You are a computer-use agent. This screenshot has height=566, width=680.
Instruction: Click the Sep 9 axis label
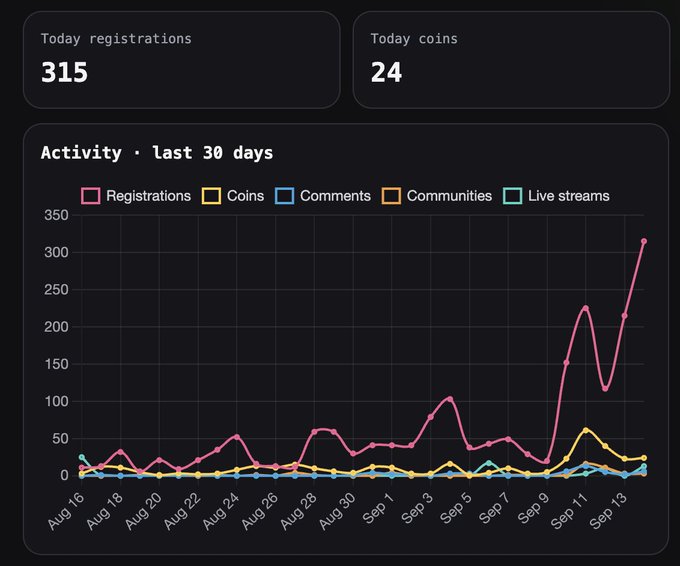click(x=533, y=508)
